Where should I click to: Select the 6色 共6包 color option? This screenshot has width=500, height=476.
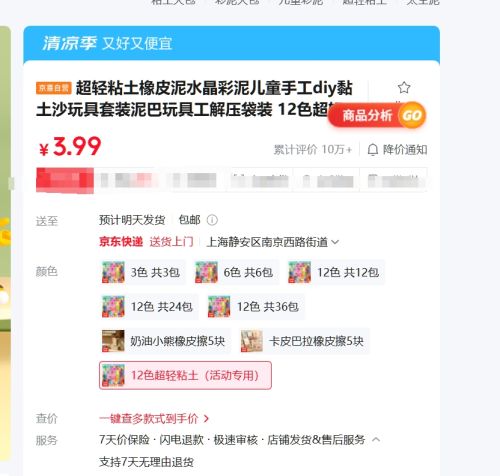tap(236, 272)
